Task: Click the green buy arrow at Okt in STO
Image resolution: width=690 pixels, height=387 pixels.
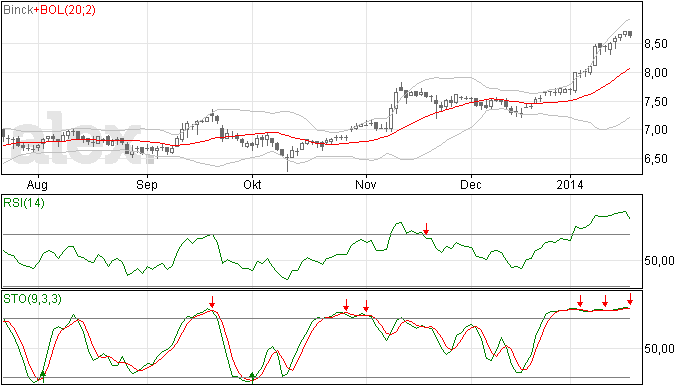Action: tap(252, 377)
